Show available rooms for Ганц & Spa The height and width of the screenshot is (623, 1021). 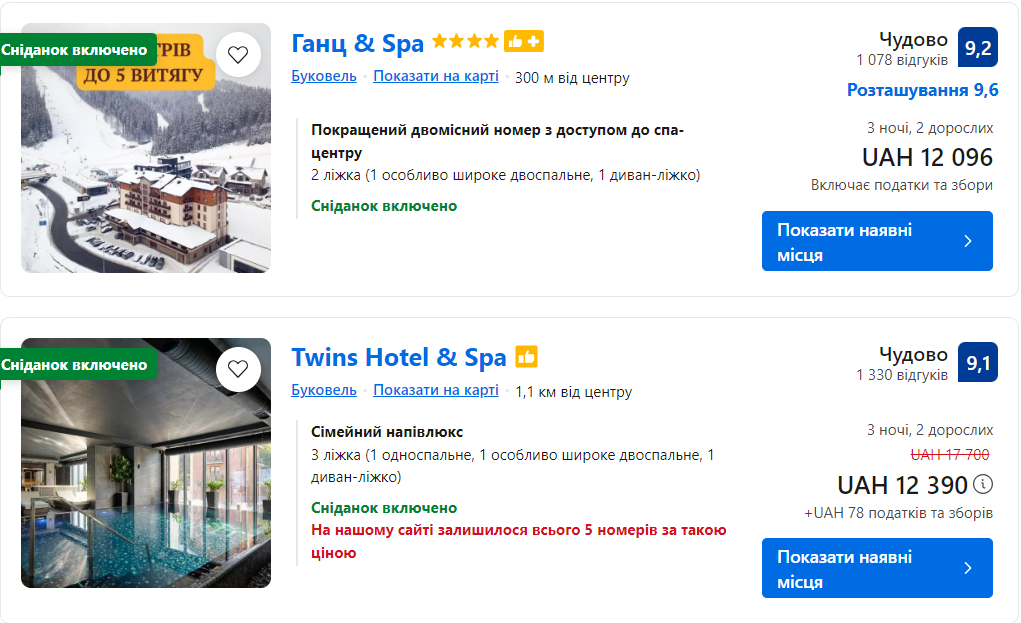point(877,241)
